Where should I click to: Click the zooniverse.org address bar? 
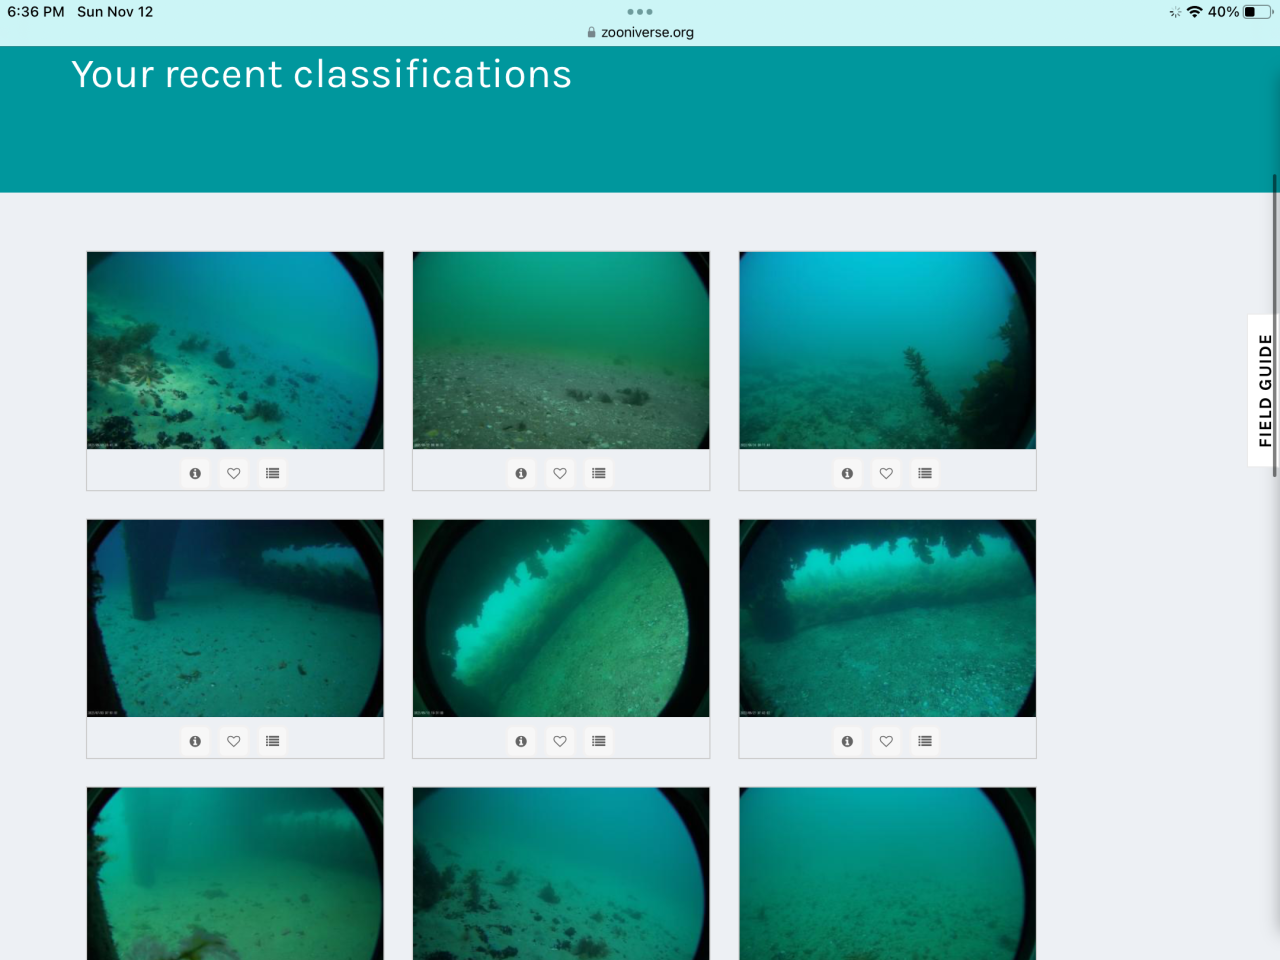point(640,32)
